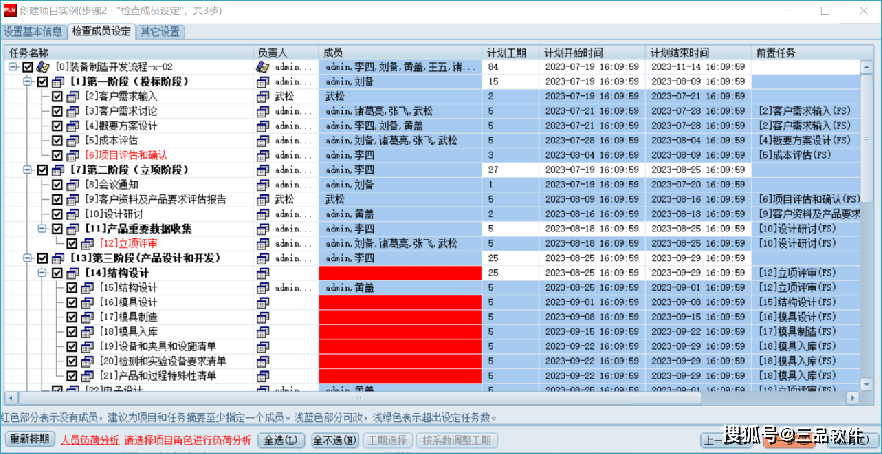Click the 负责人 icon in the 客户需求输入 row
This screenshot has height=454, width=882.
[263, 97]
